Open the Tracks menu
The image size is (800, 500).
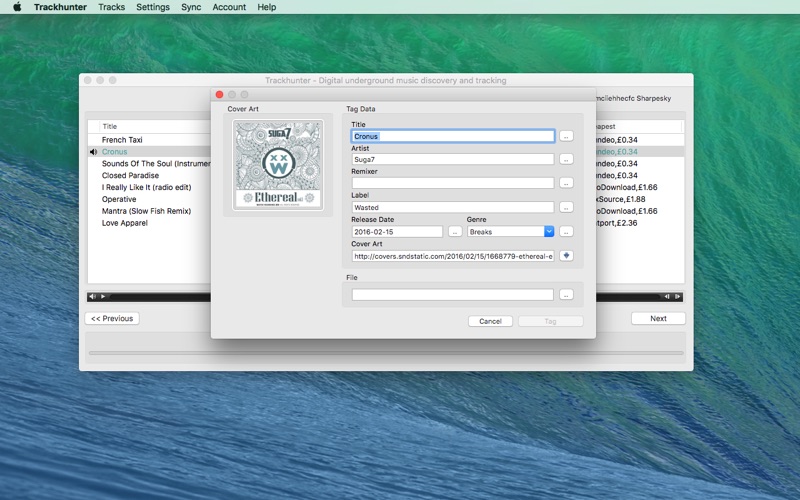click(x=111, y=7)
